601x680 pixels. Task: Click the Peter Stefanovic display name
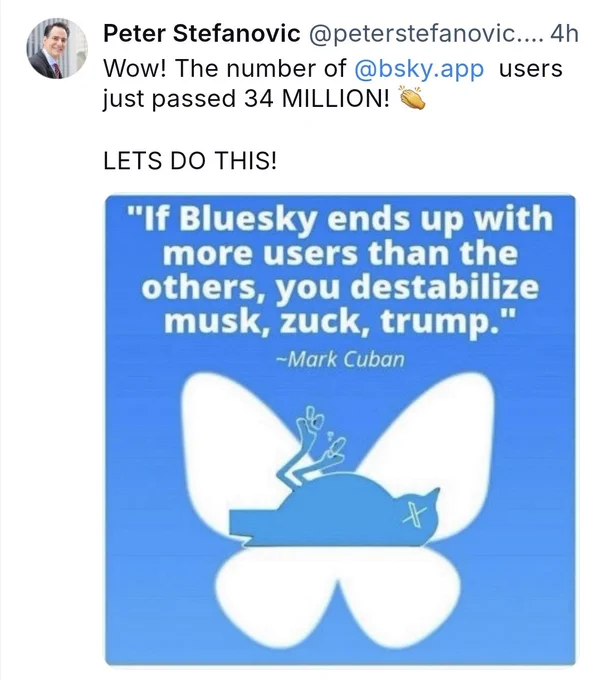202,33
